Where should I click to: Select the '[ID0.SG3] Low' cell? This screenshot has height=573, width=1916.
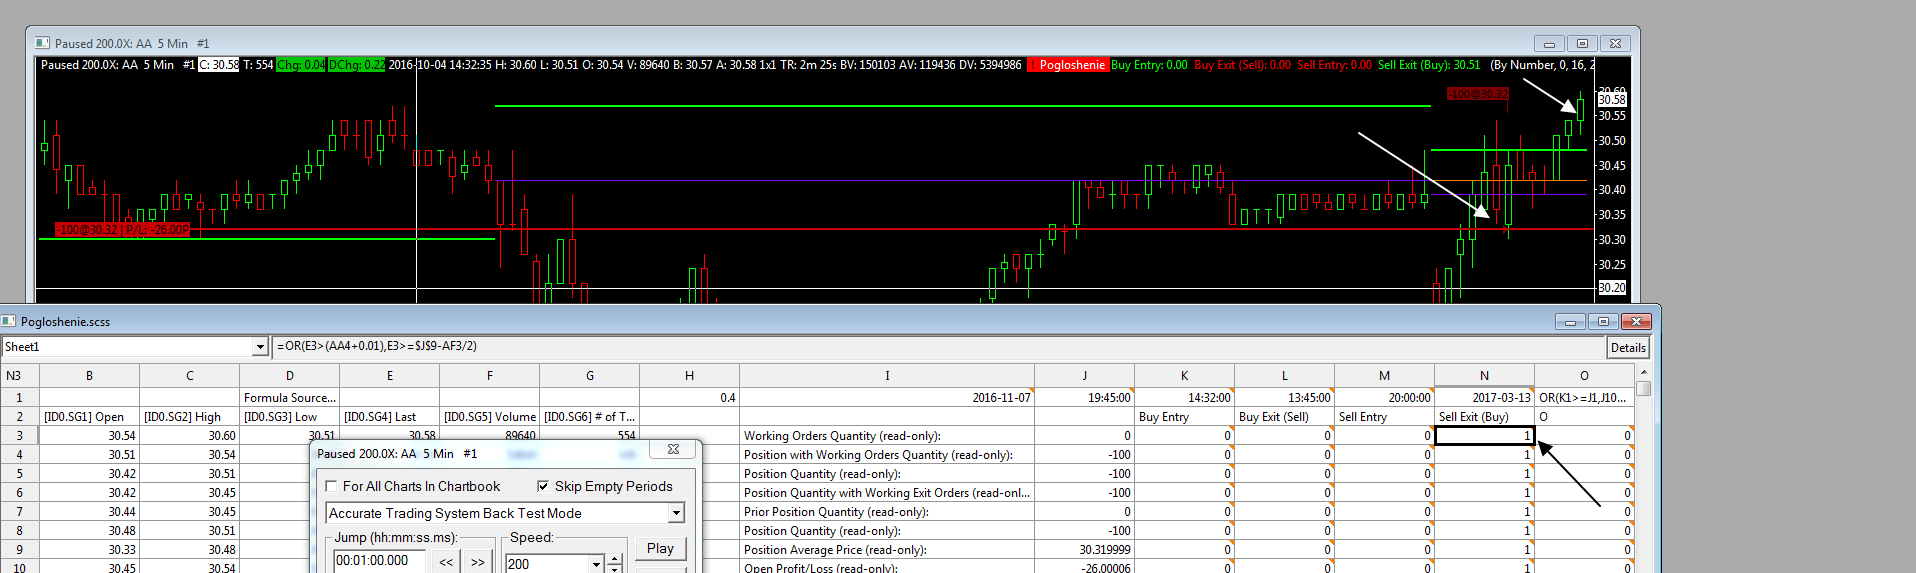pyautogui.click(x=289, y=417)
